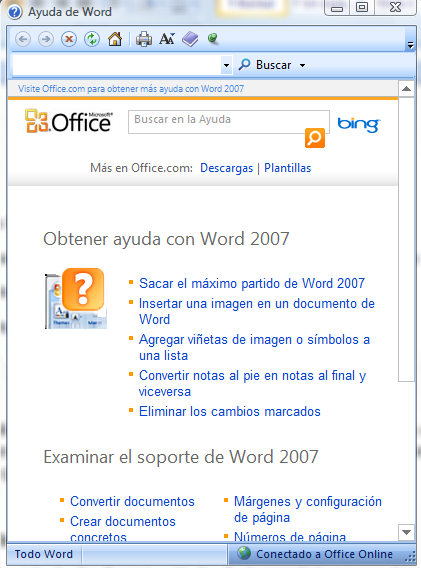Open Márgenes y configuración de página link
The width and height of the screenshot is (421, 568).
[308, 509]
